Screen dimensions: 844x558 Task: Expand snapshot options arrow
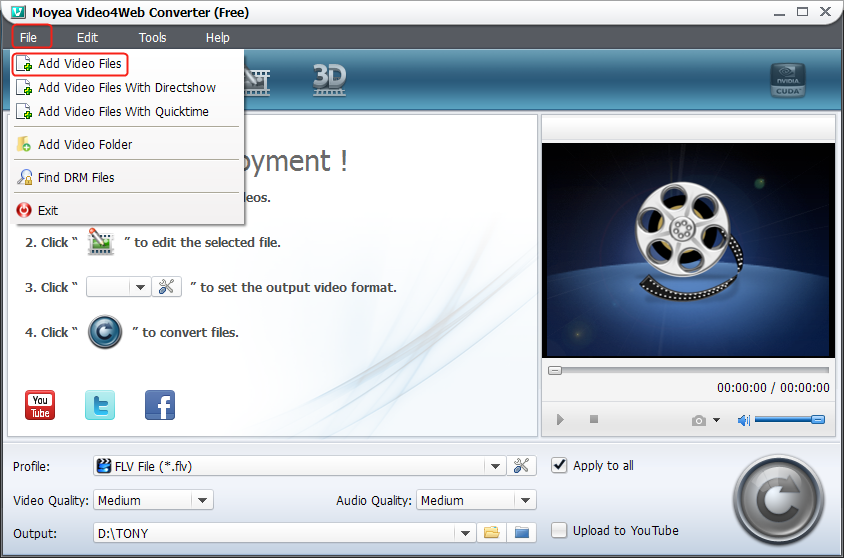[x=716, y=420]
